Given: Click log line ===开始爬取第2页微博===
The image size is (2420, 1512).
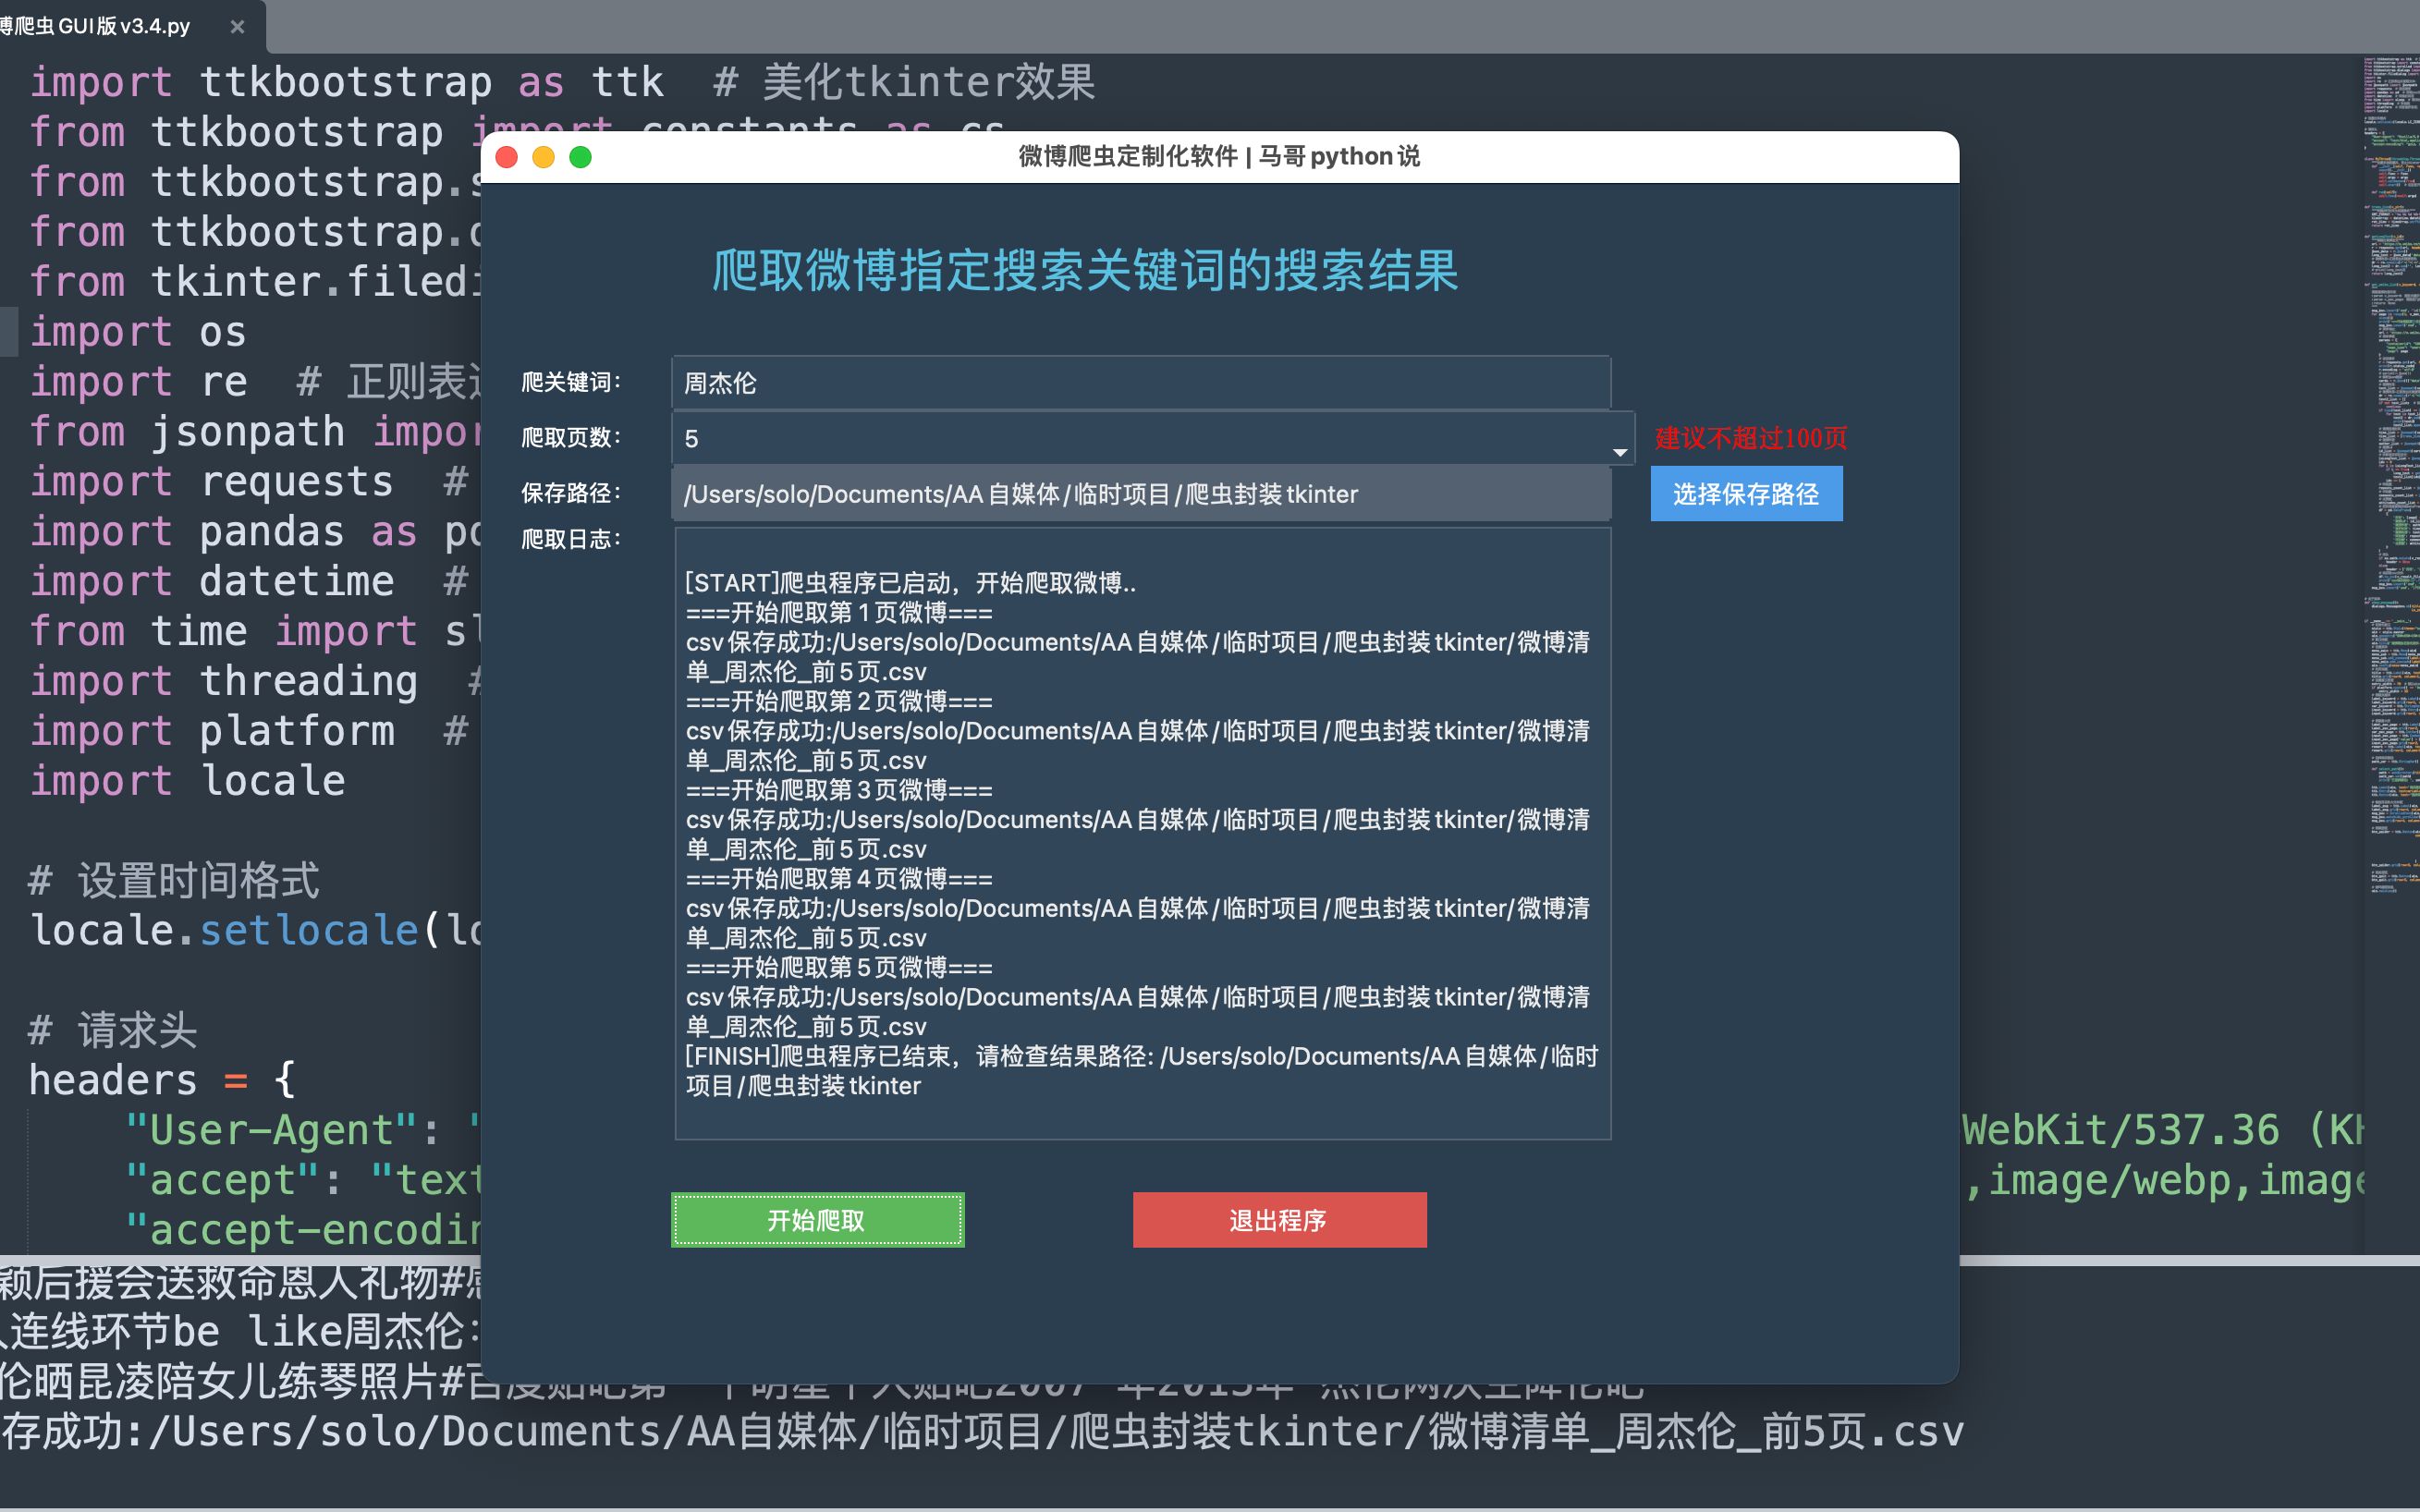Looking at the screenshot, I should click(x=839, y=701).
